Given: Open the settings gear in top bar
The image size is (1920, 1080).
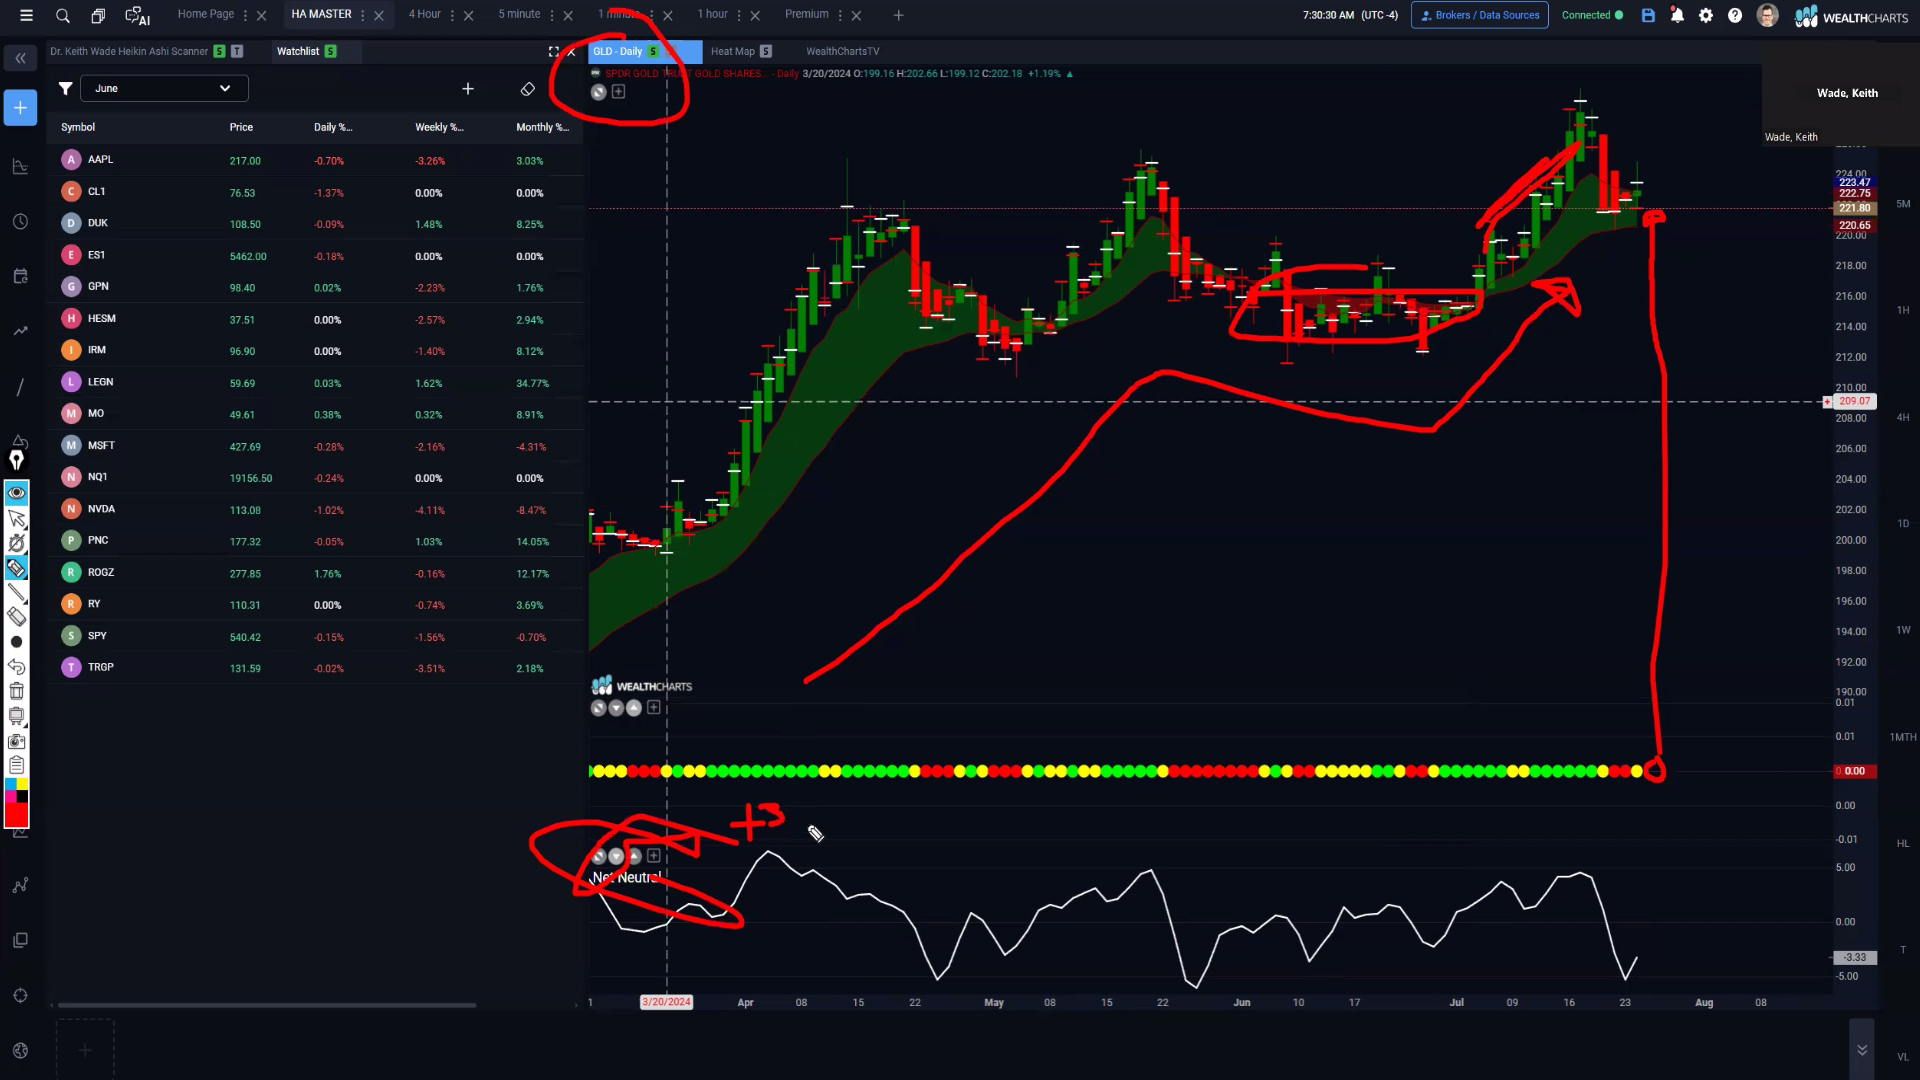Looking at the screenshot, I should (x=1706, y=15).
